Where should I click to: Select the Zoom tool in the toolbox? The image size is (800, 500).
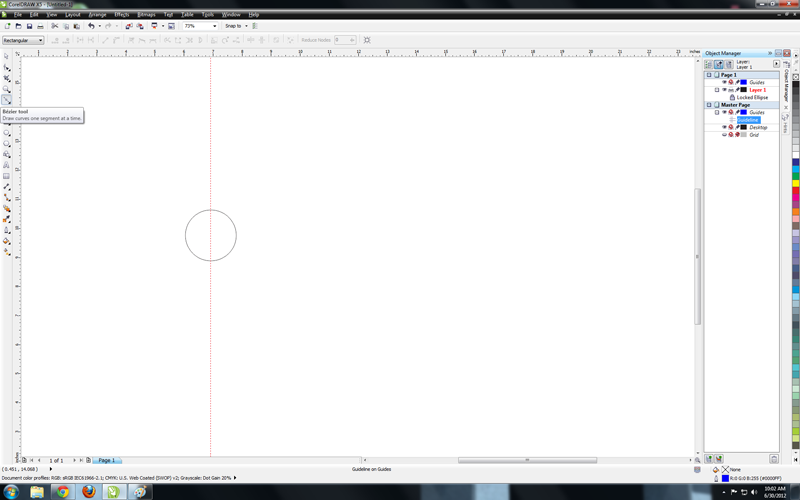(x=7, y=89)
